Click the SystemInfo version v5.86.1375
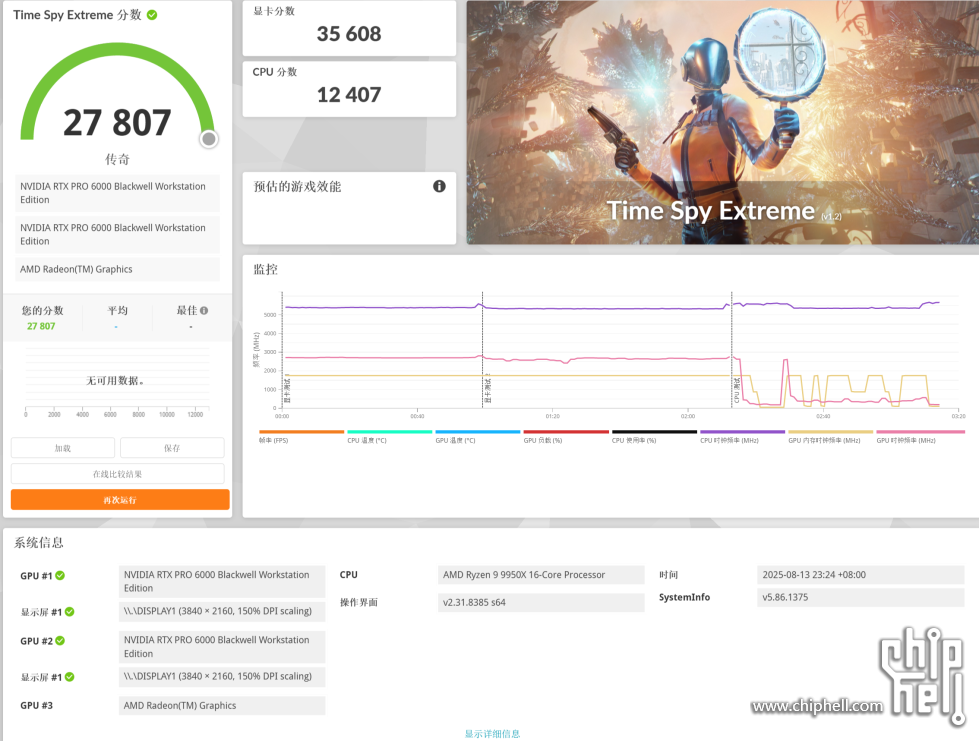 [861, 597]
